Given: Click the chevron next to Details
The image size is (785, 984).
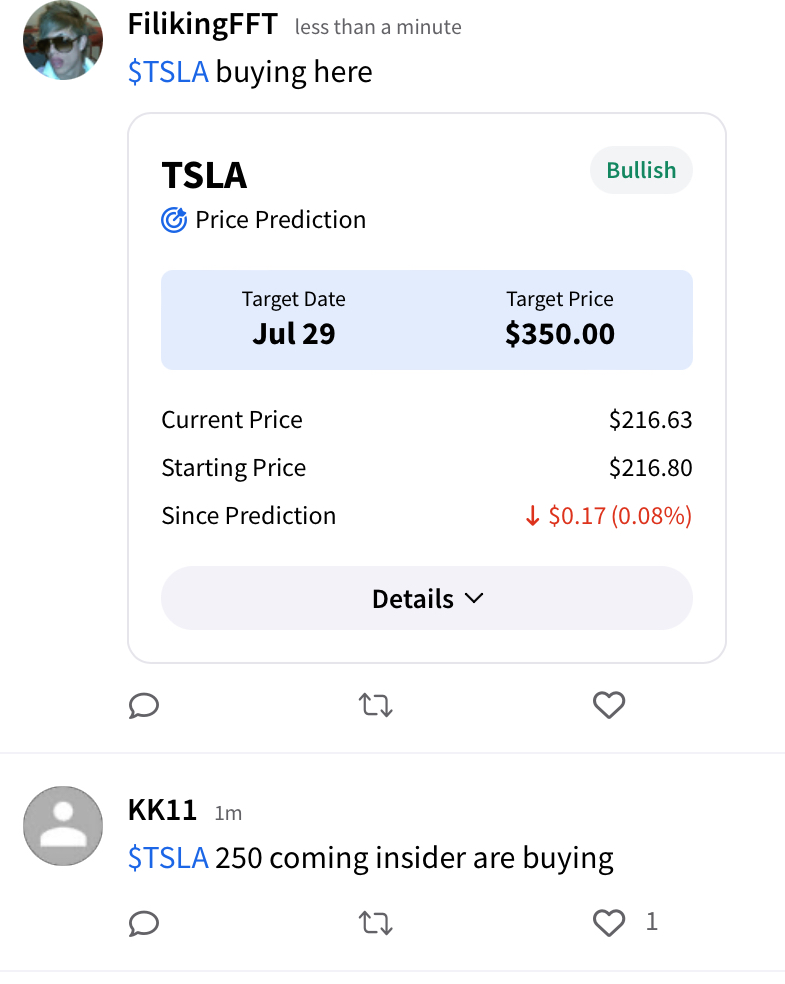Looking at the screenshot, I should click(x=475, y=598).
